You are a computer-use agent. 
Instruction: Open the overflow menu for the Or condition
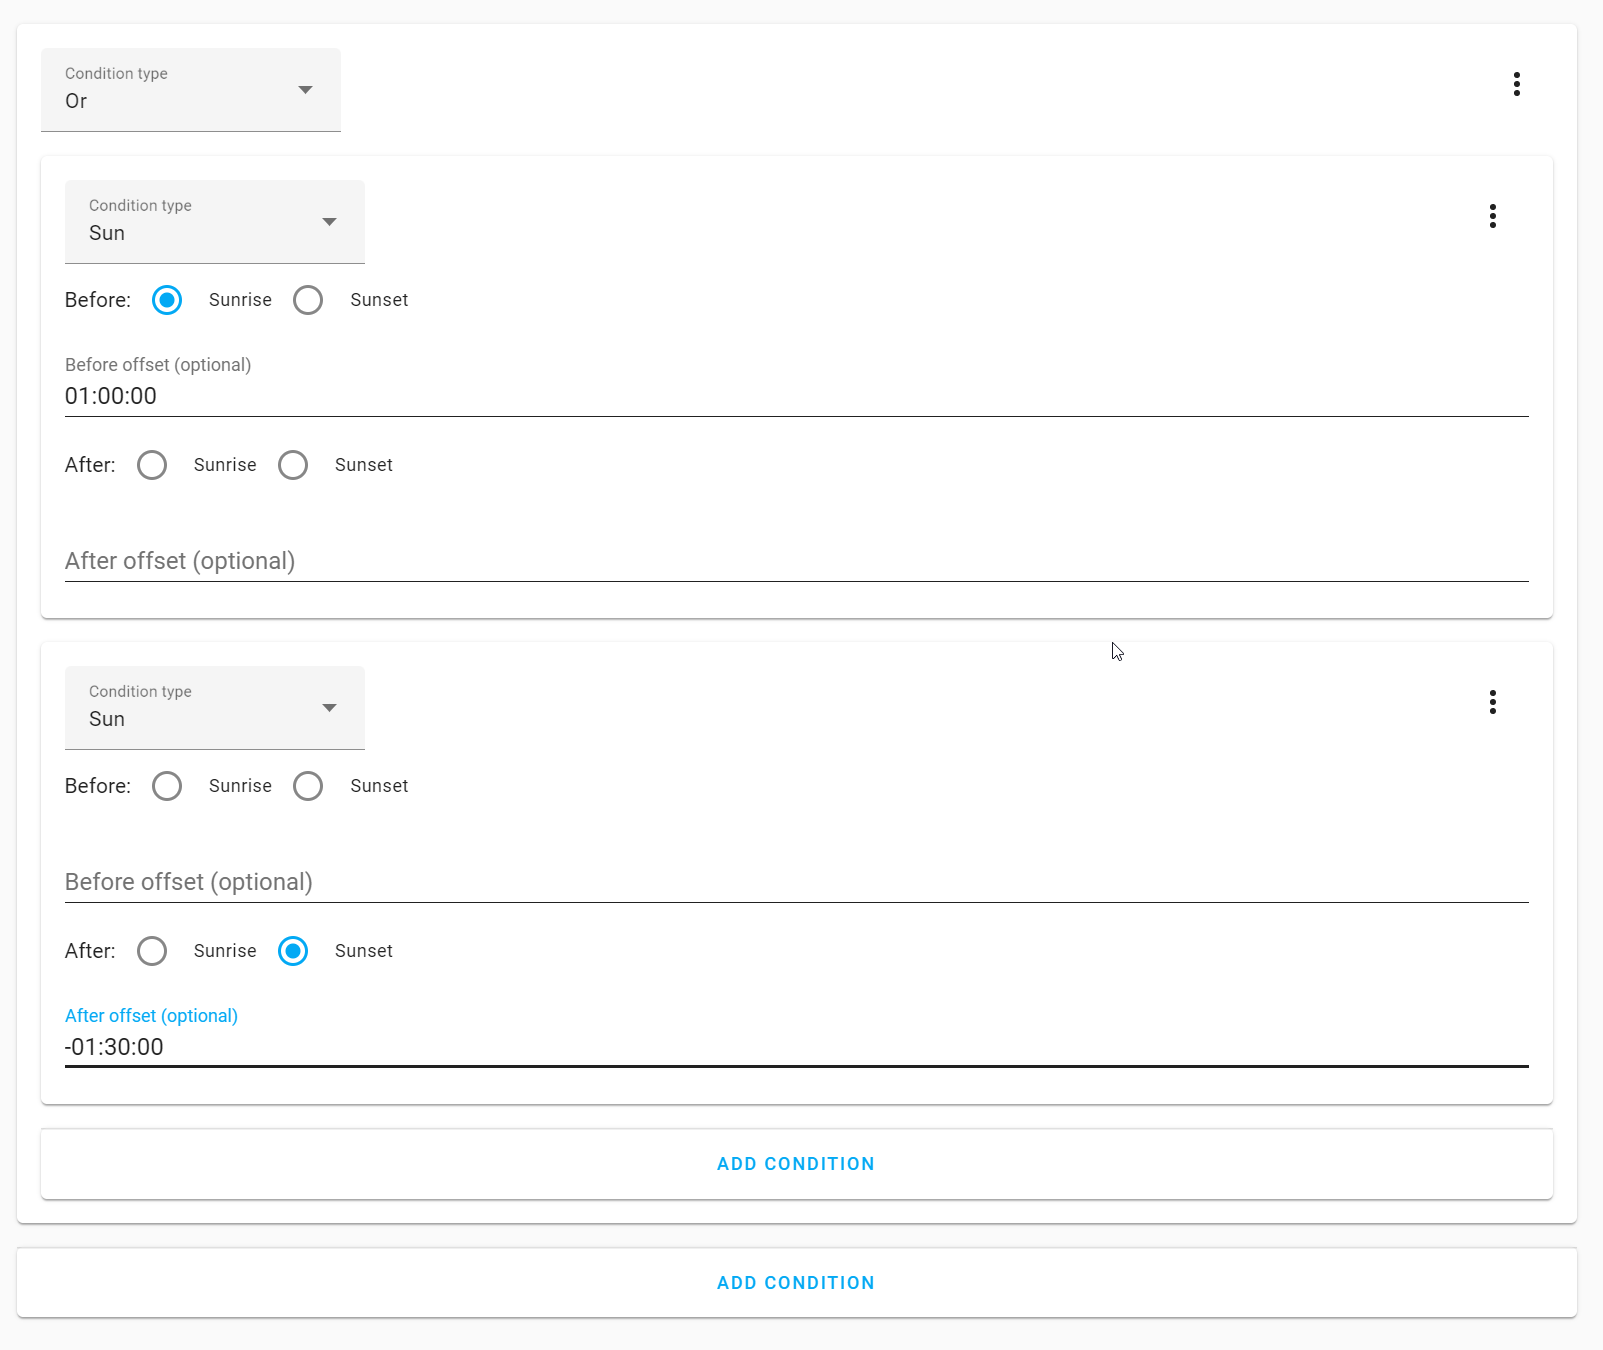[x=1517, y=85]
